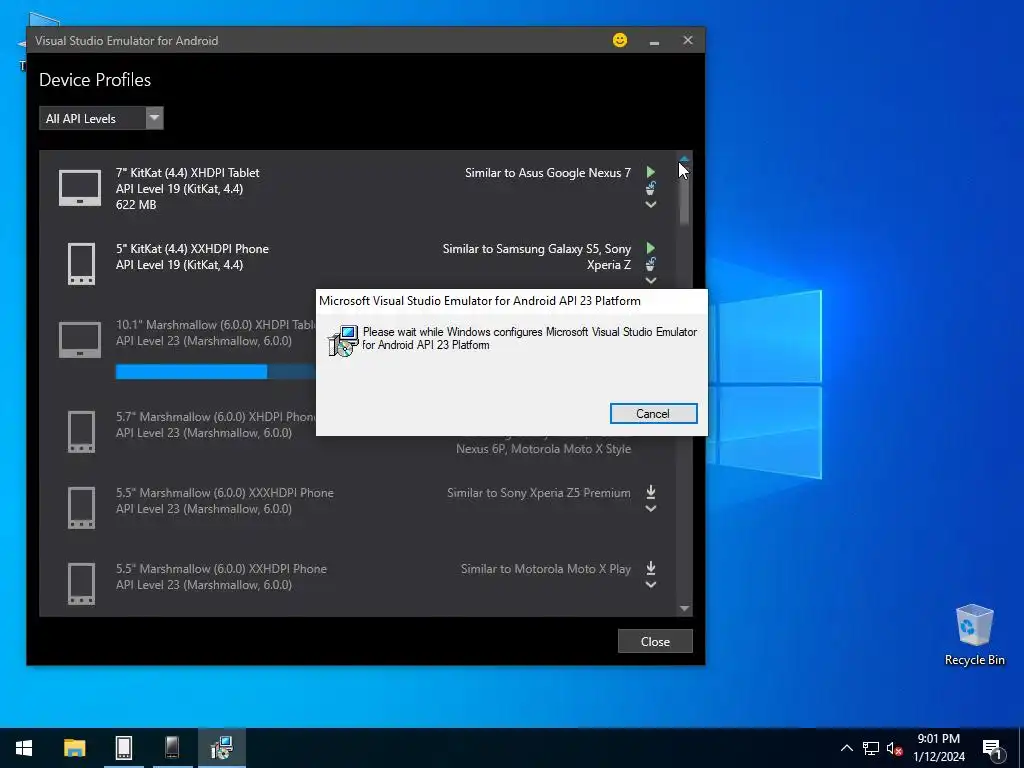The height and width of the screenshot is (768, 1024).
Task: Select '5" KitKat (4.4) XXHDPI Phone' title
Action: pyautogui.click(x=192, y=249)
